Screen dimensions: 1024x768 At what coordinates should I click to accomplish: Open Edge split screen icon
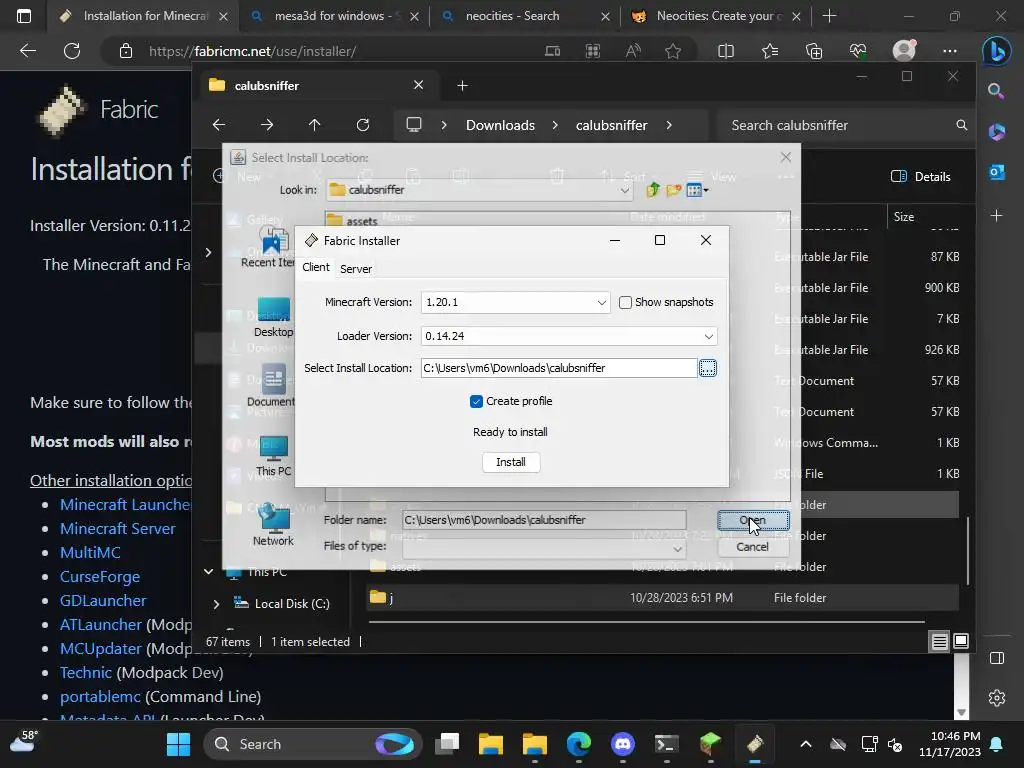click(726, 51)
